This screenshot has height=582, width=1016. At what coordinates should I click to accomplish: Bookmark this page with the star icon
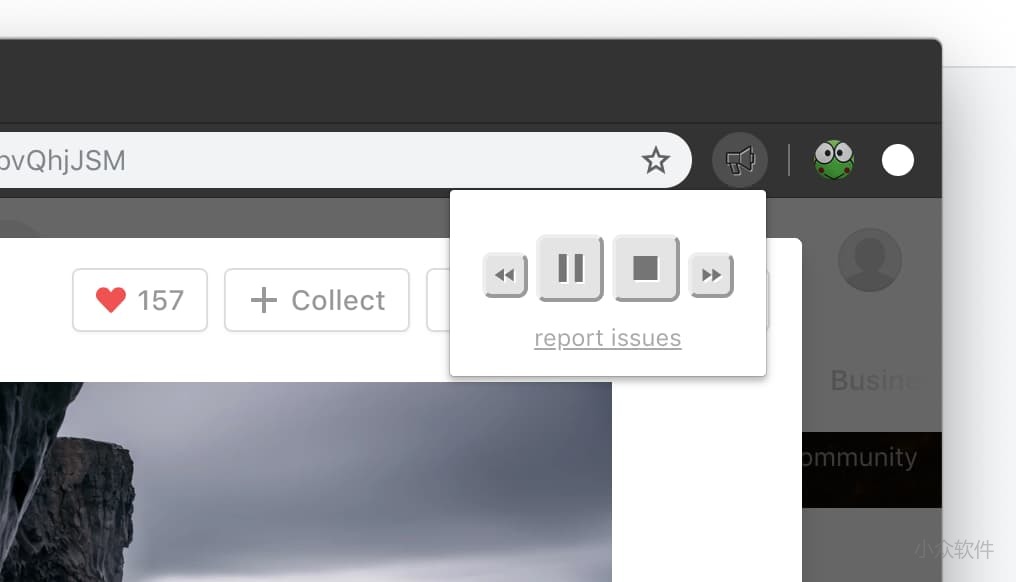pos(655,160)
